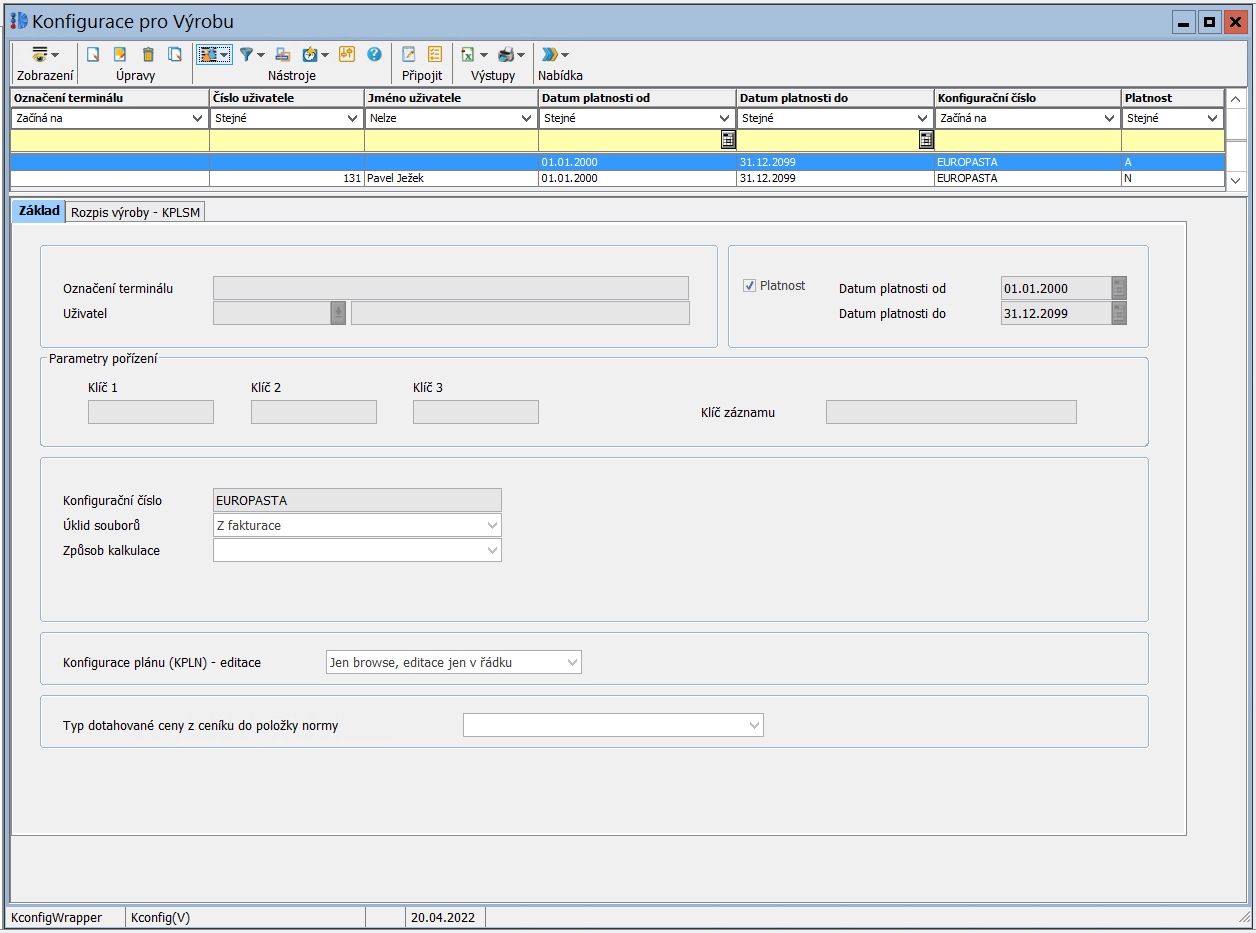Click the trash delete icon in toolbar
The width and height of the screenshot is (1256, 933).
tap(148, 55)
